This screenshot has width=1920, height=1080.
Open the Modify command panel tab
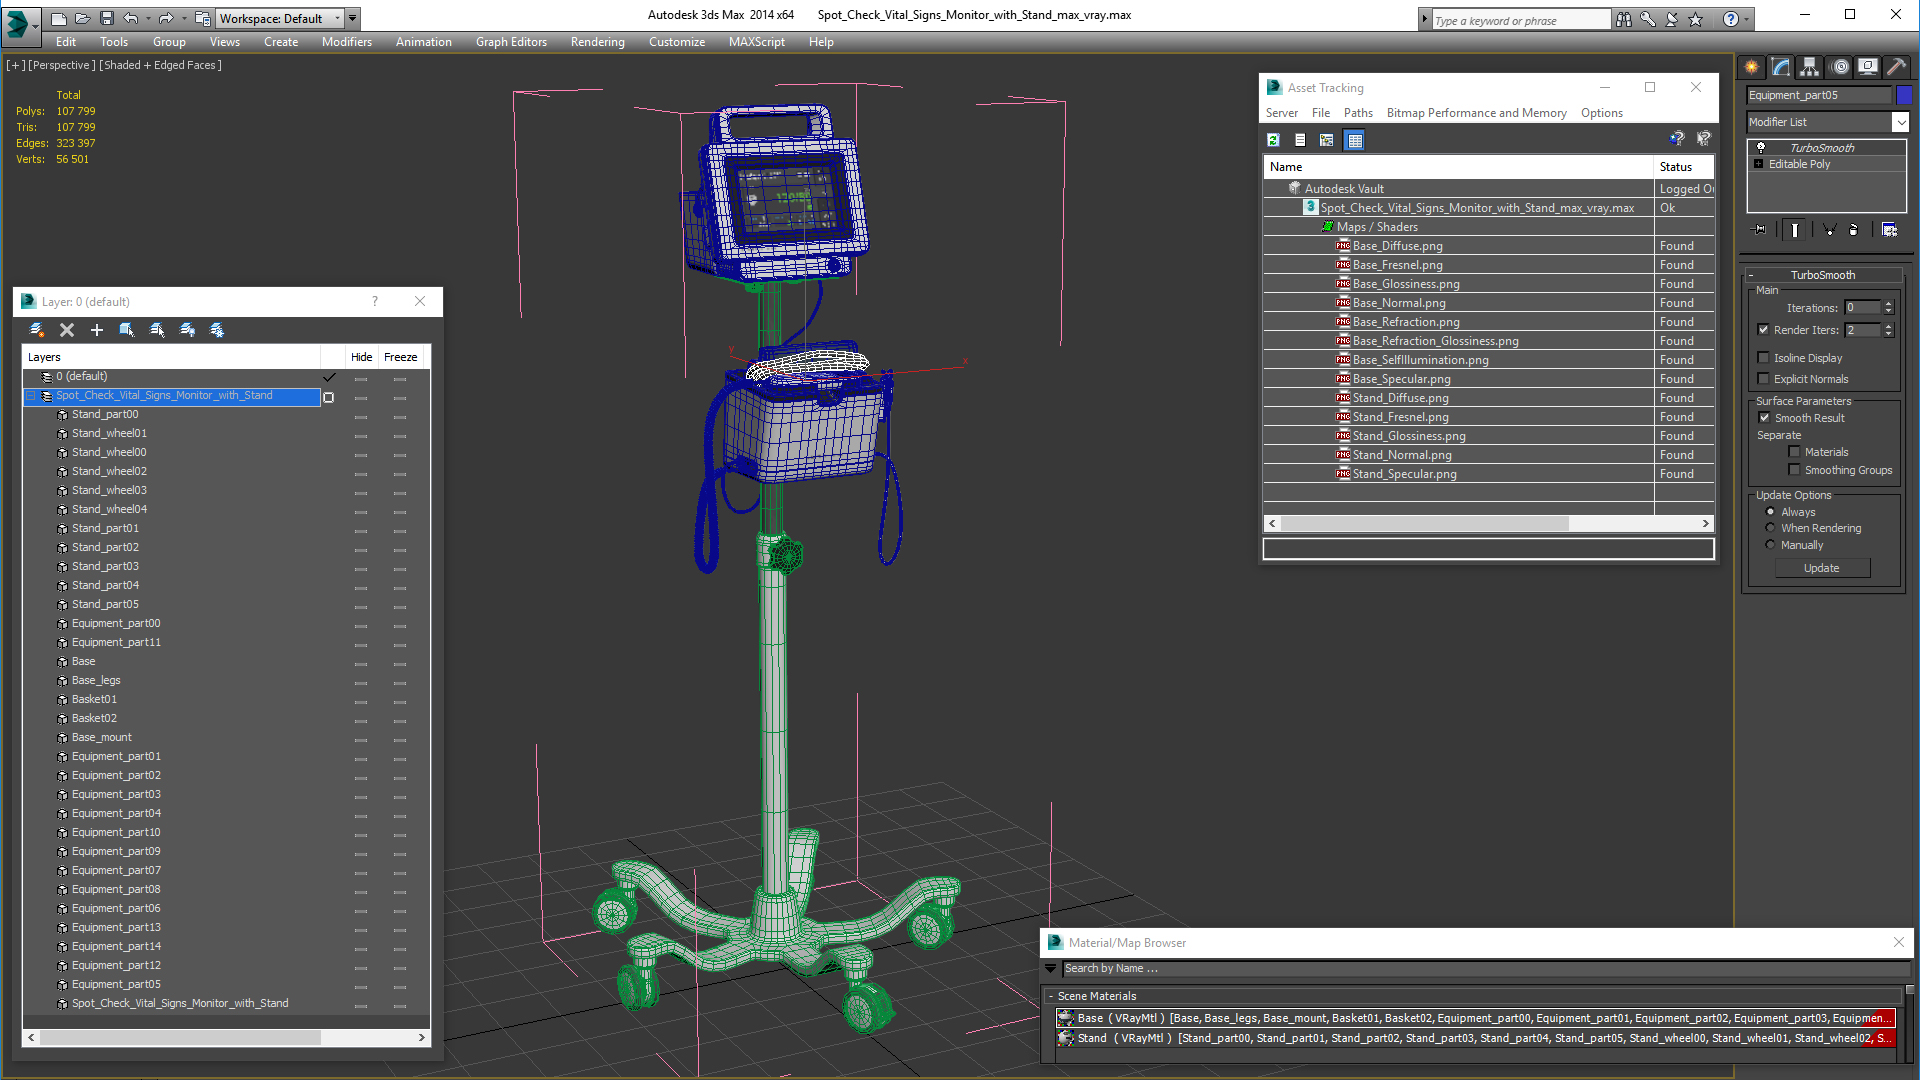[1781, 67]
